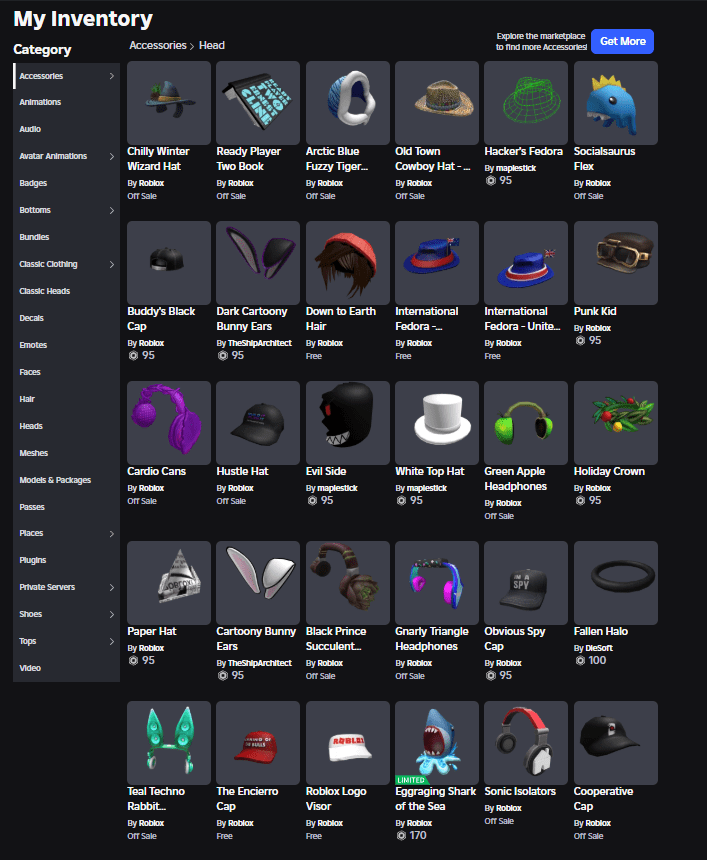Open the Faces category
Image resolution: width=707 pixels, height=860 pixels.
(x=66, y=372)
